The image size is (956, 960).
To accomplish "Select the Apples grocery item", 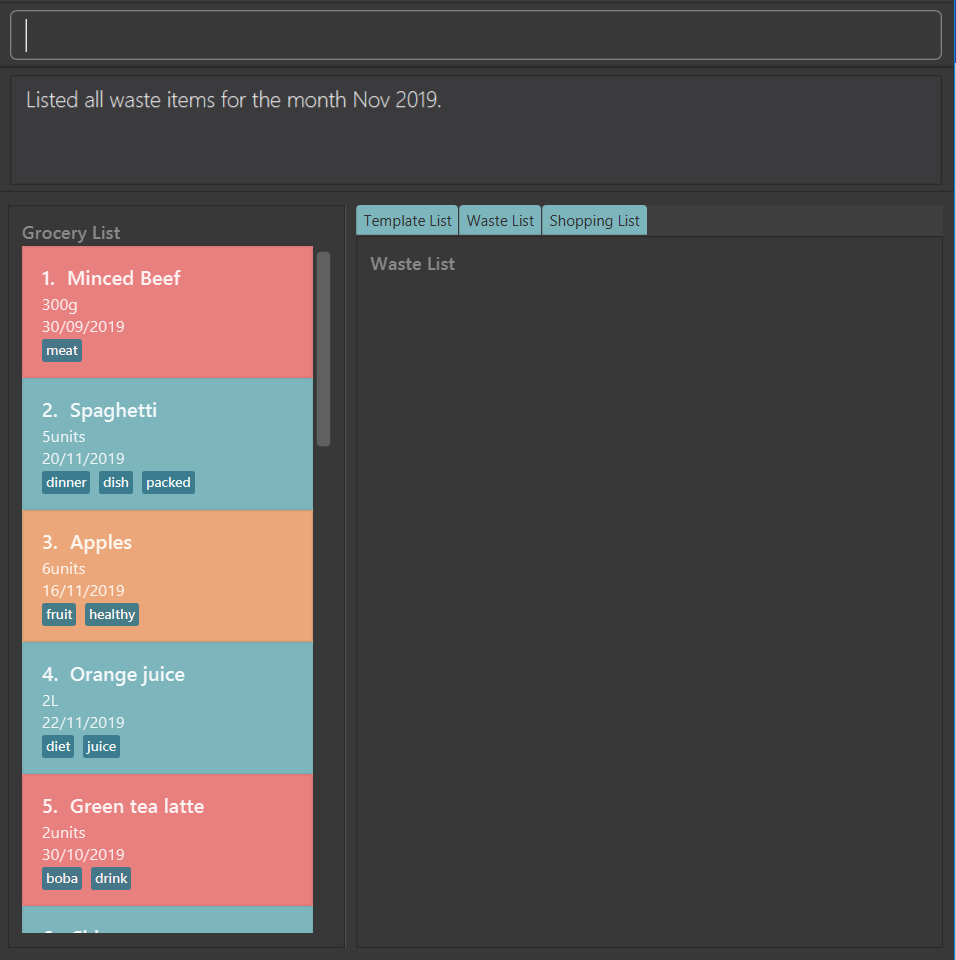I will coord(167,576).
